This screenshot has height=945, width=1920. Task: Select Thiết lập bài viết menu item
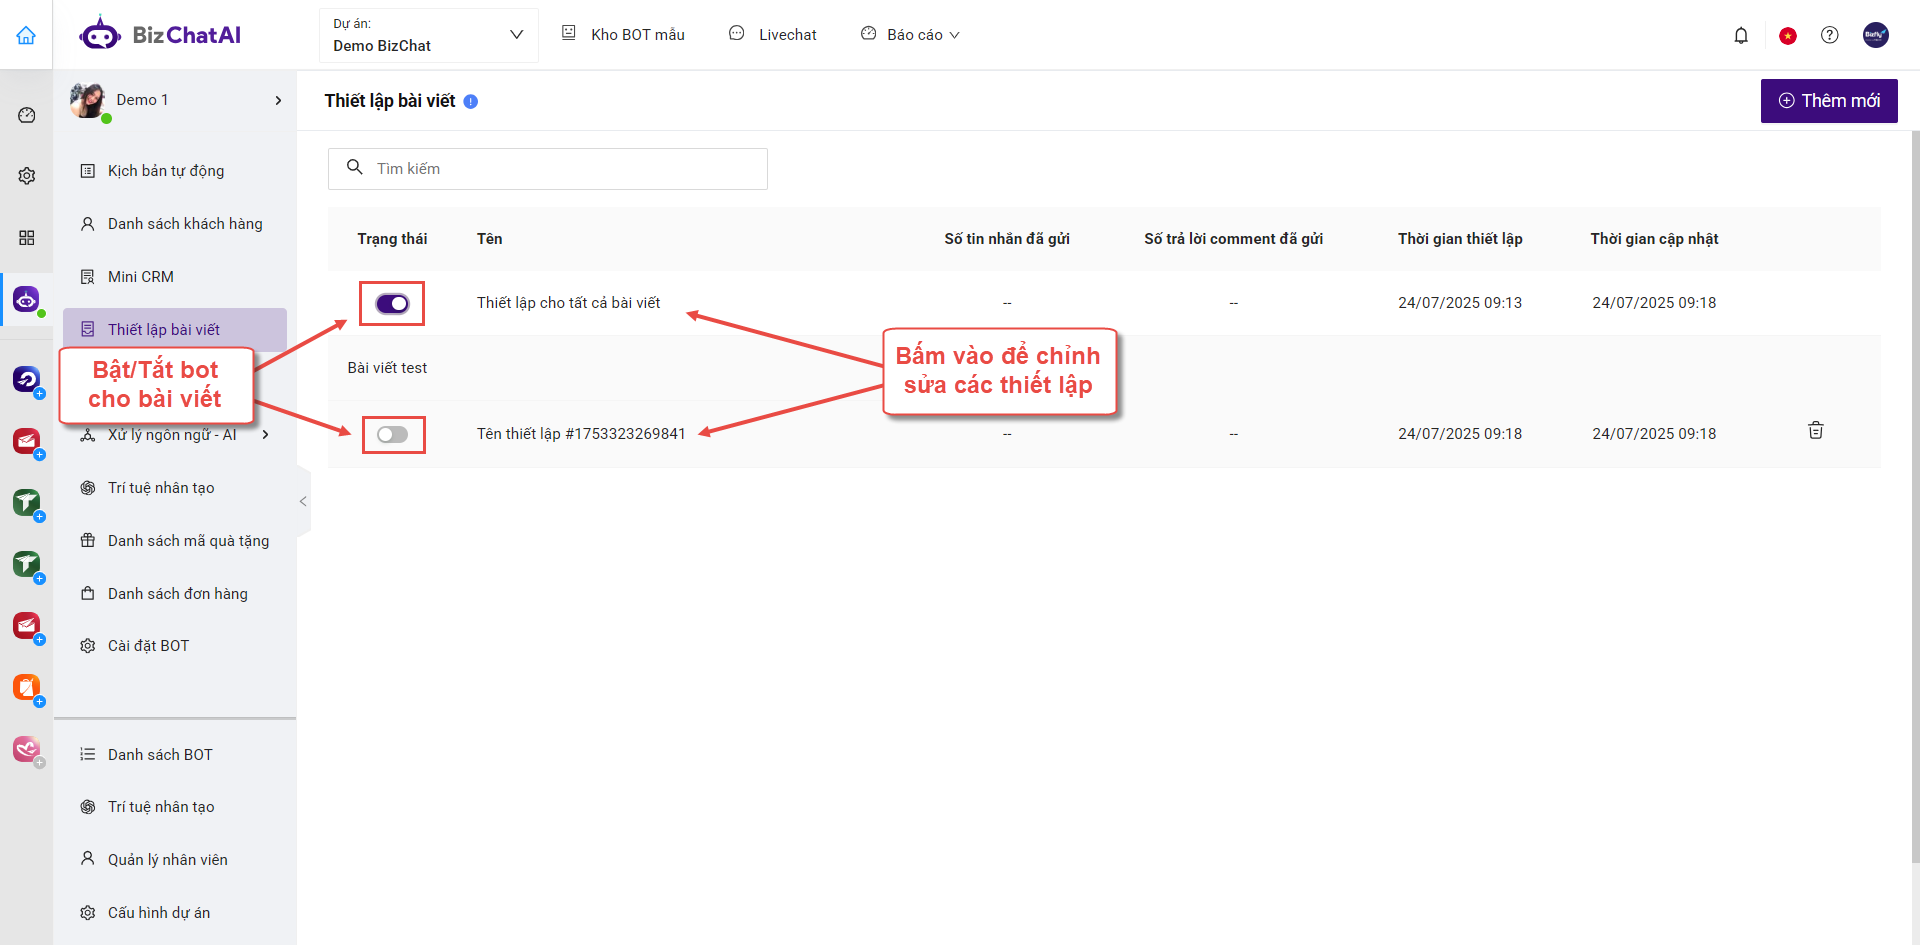(x=175, y=329)
